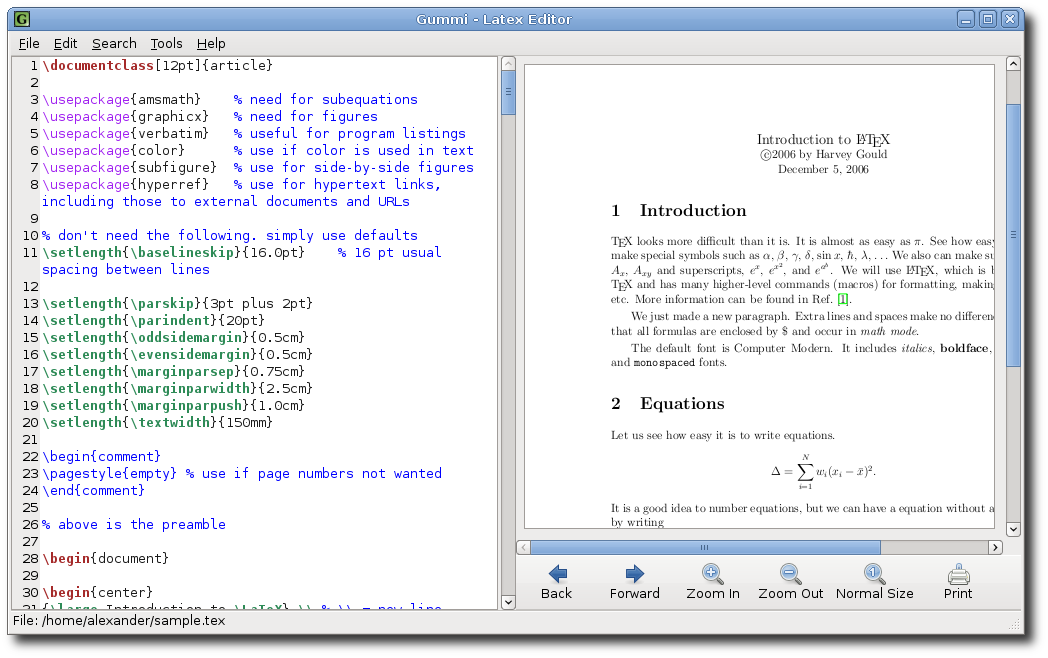Viewport: 1048px width, 658px height.
Task: Click the '2 Equations' preview heading
Action: 668,404
